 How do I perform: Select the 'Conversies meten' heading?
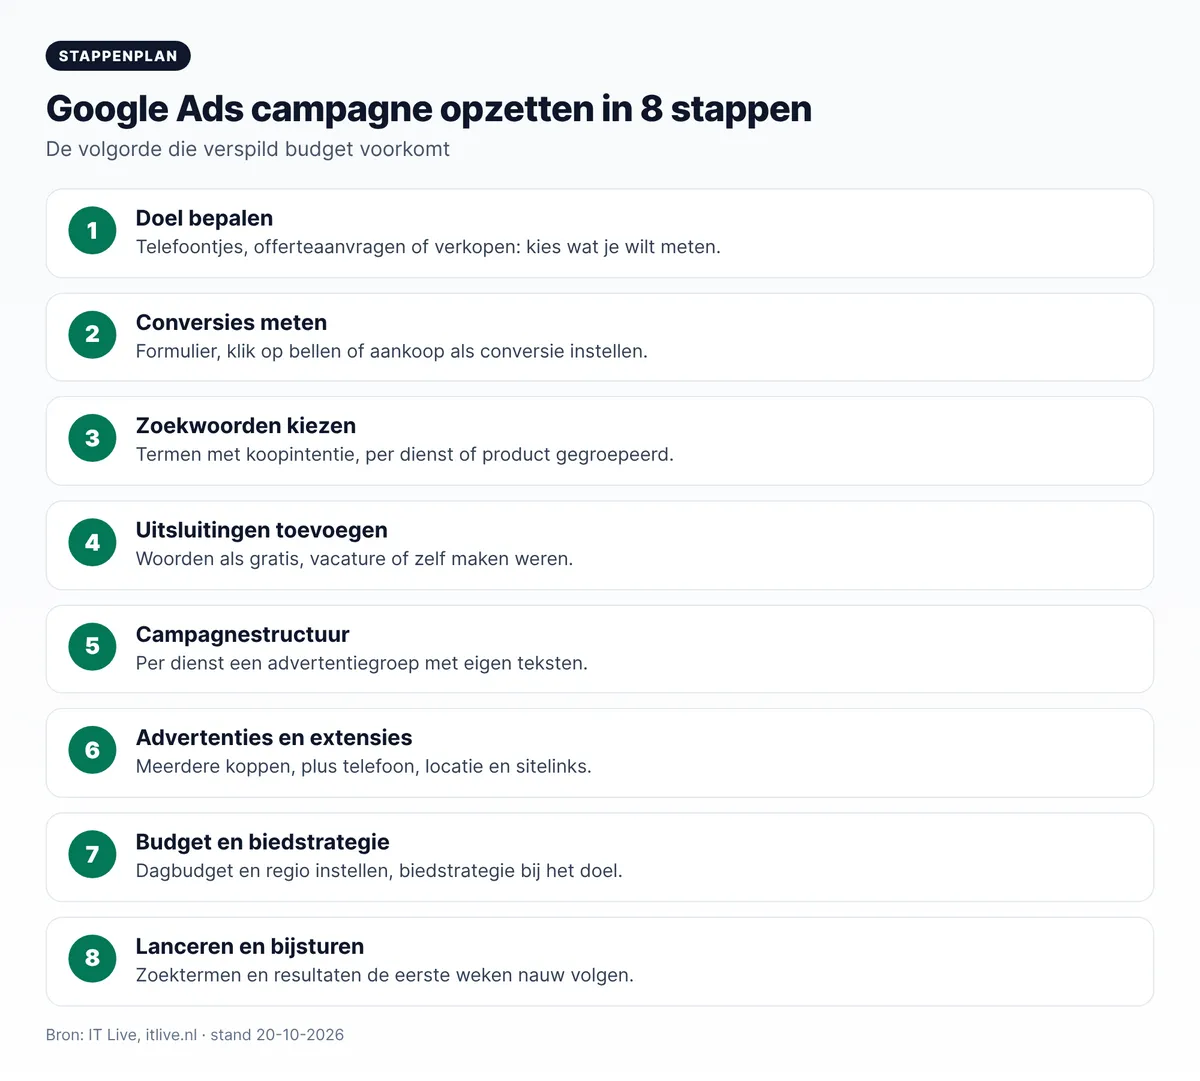tap(231, 322)
